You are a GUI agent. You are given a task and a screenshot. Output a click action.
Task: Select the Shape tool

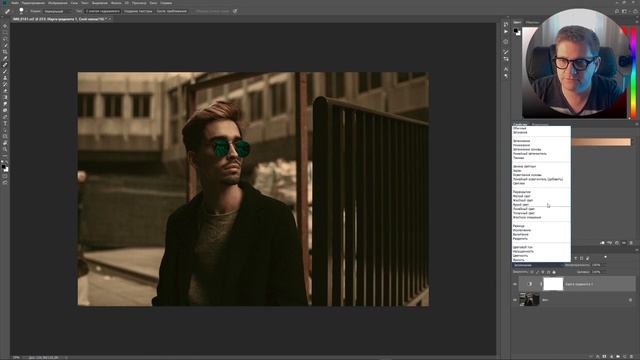[x=5, y=136]
